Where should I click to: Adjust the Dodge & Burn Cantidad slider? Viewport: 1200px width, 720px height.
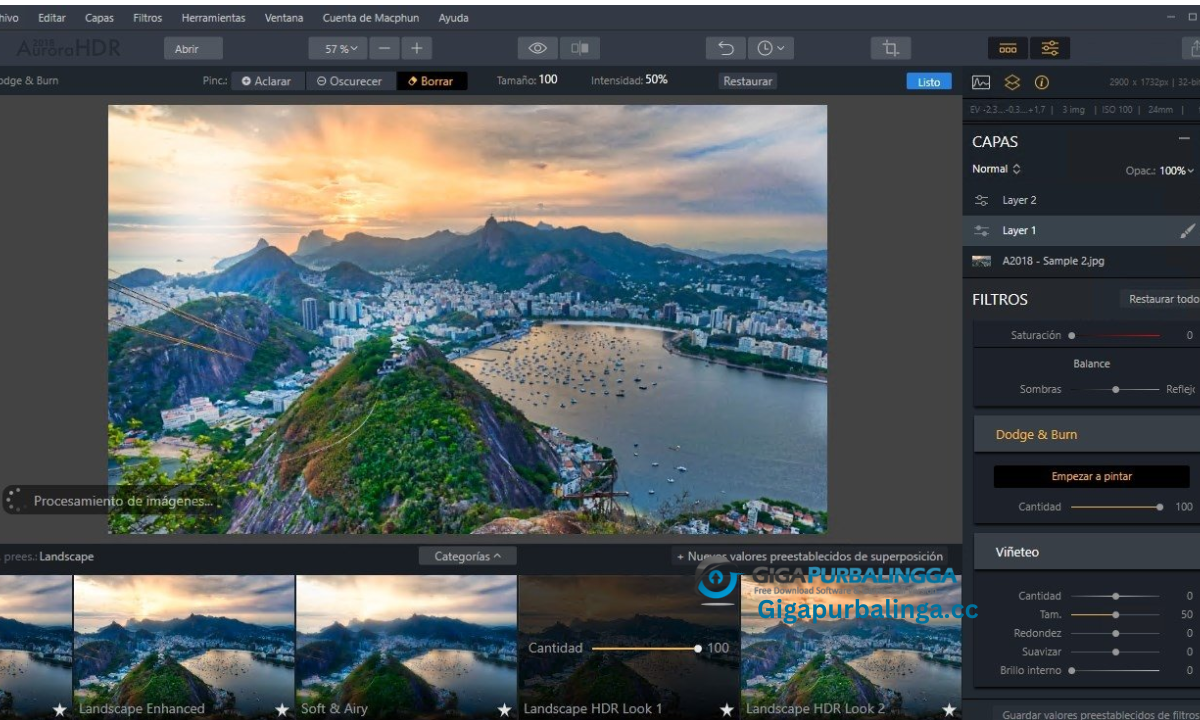click(x=1116, y=507)
